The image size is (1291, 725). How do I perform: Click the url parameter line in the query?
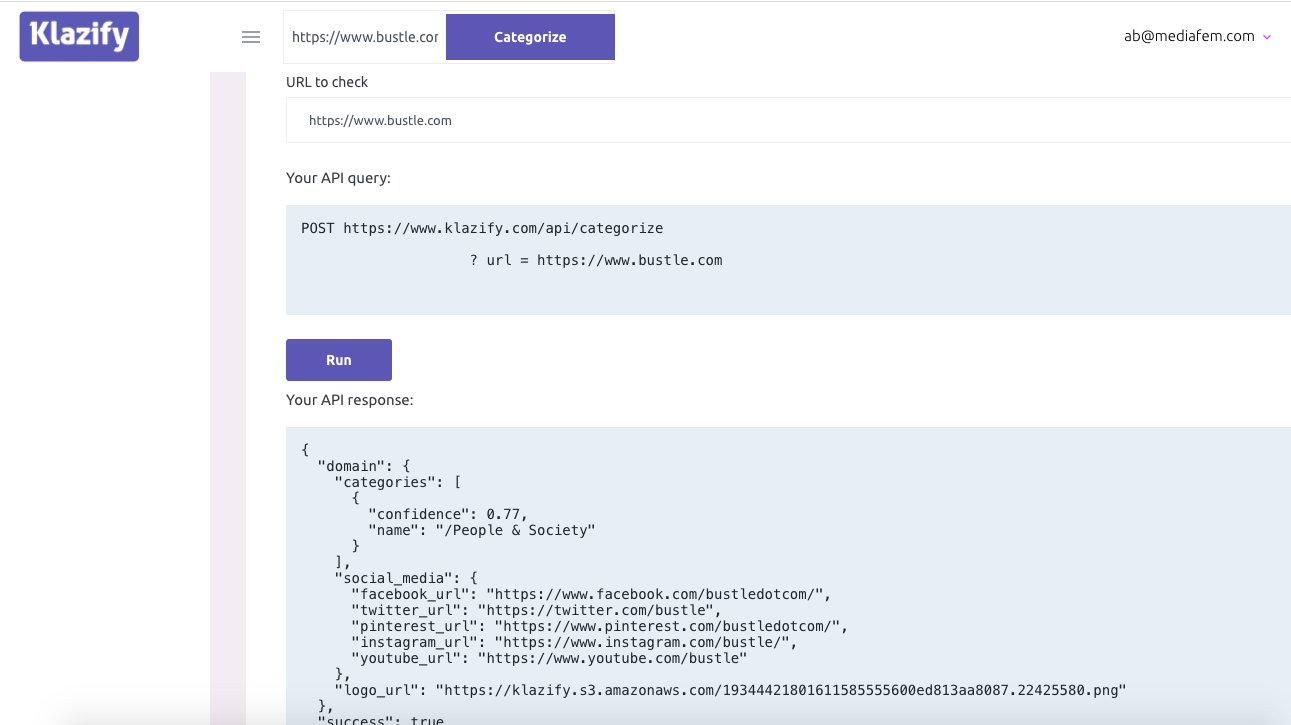click(x=596, y=260)
